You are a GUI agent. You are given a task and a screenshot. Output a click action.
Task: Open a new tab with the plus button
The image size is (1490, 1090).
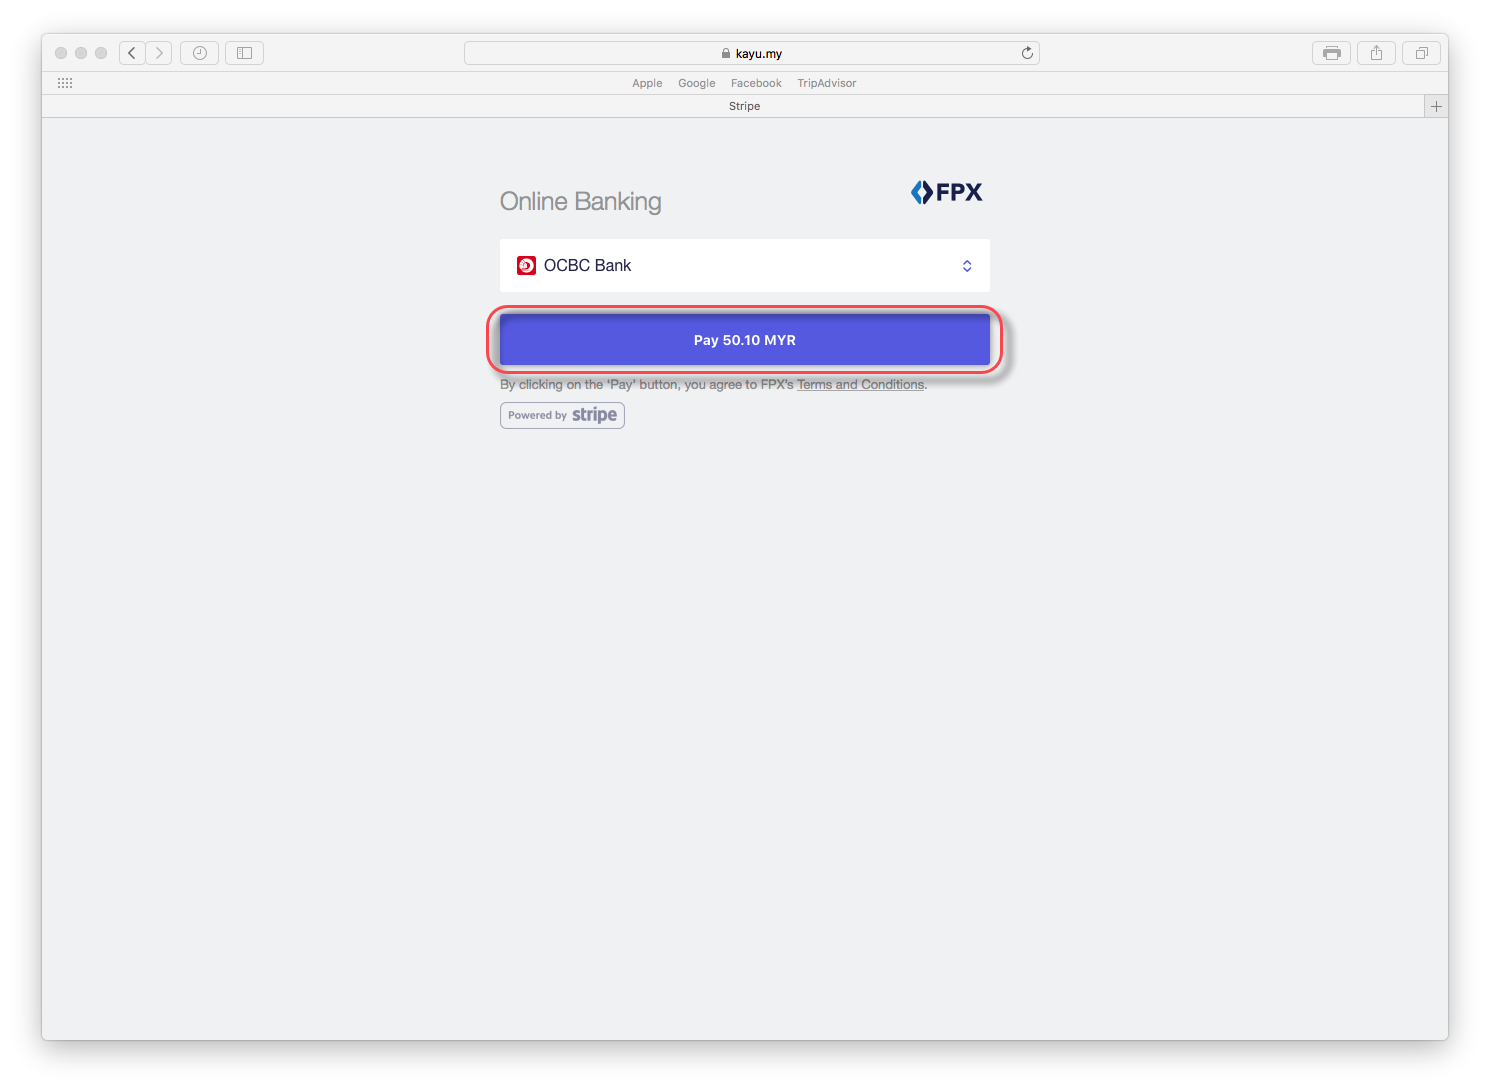(x=1436, y=106)
